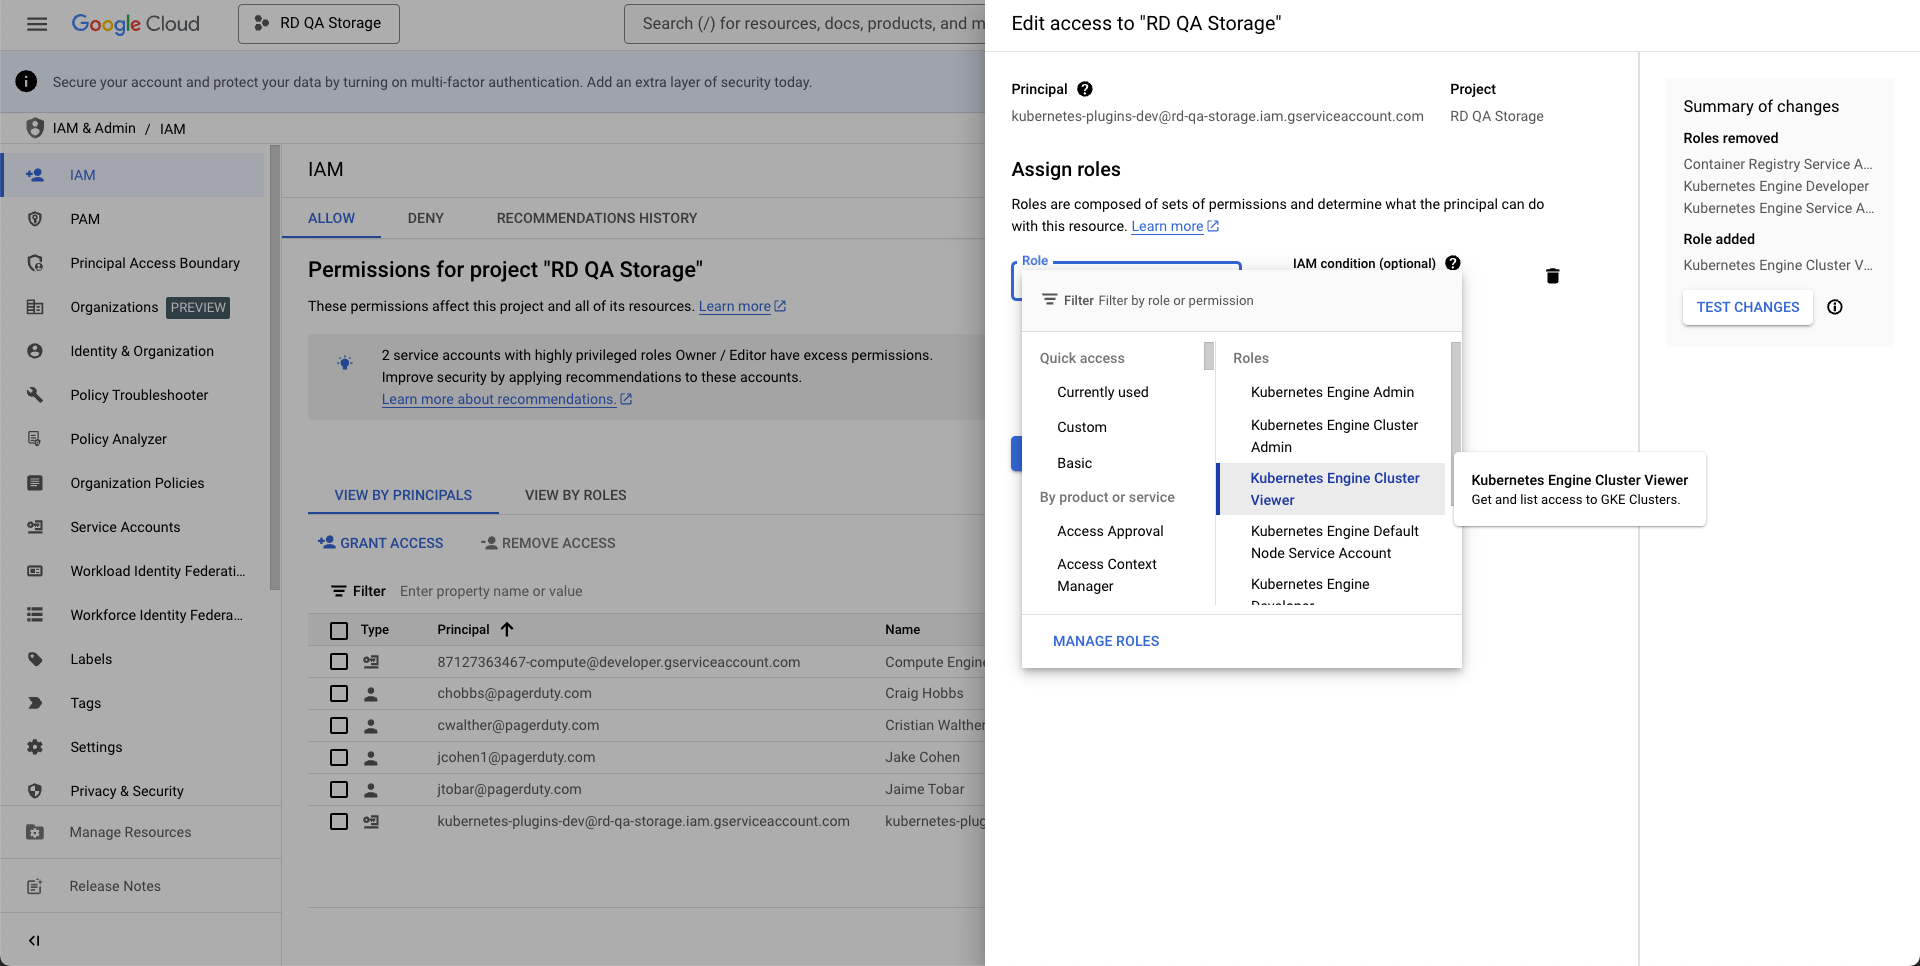1920x966 pixels.
Task: Switch to the DENY tab
Action: tap(425, 218)
